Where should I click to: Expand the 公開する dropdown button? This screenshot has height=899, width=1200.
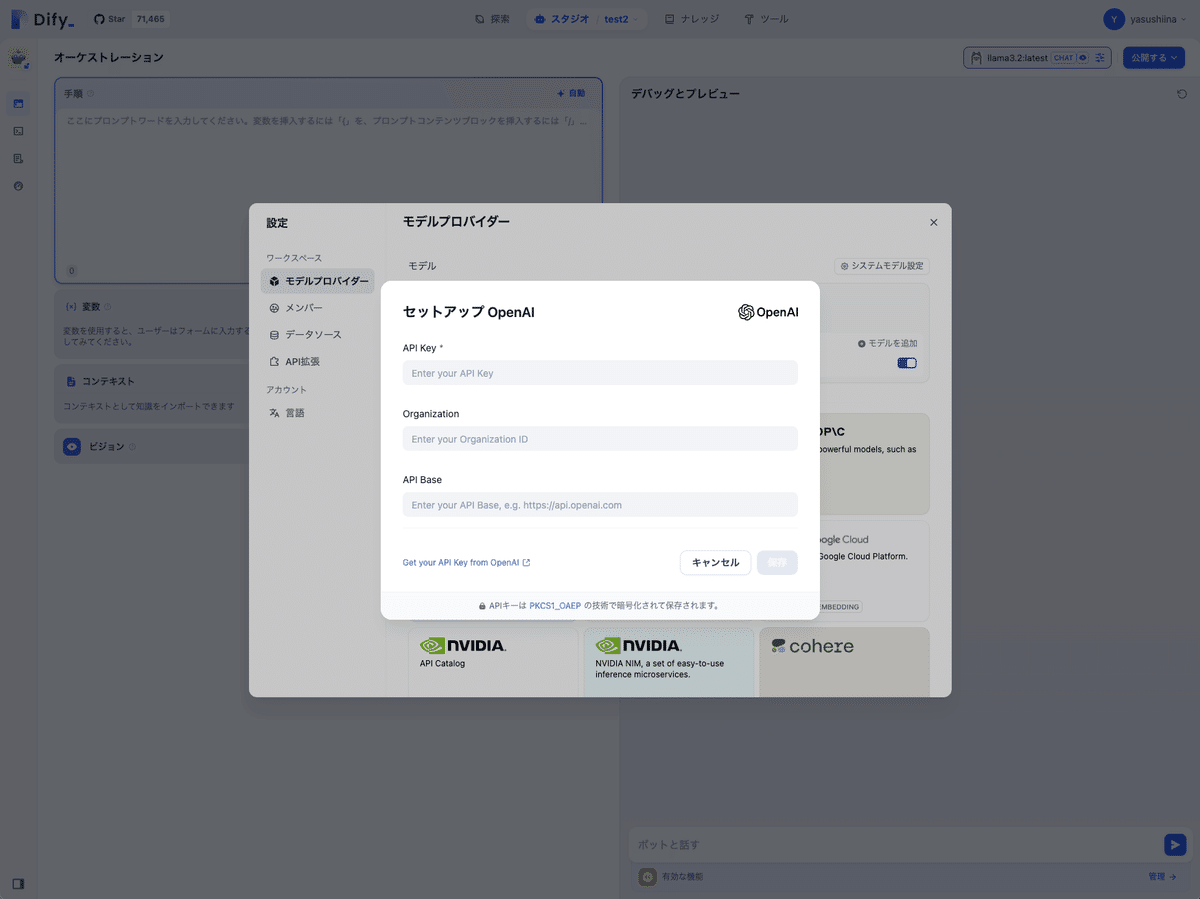point(1153,58)
